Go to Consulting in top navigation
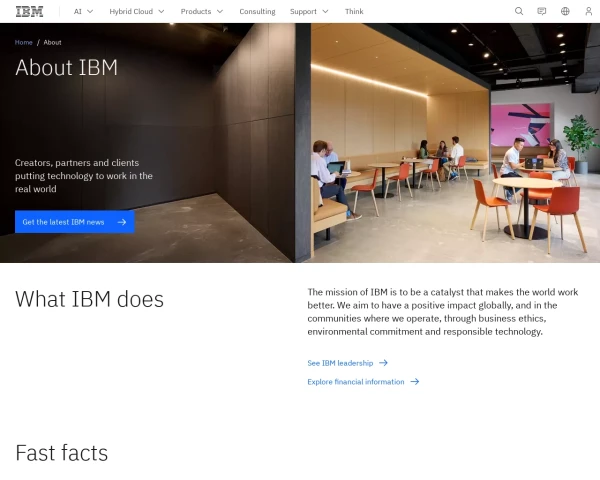This screenshot has height=480, width=600. pos(257,11)
